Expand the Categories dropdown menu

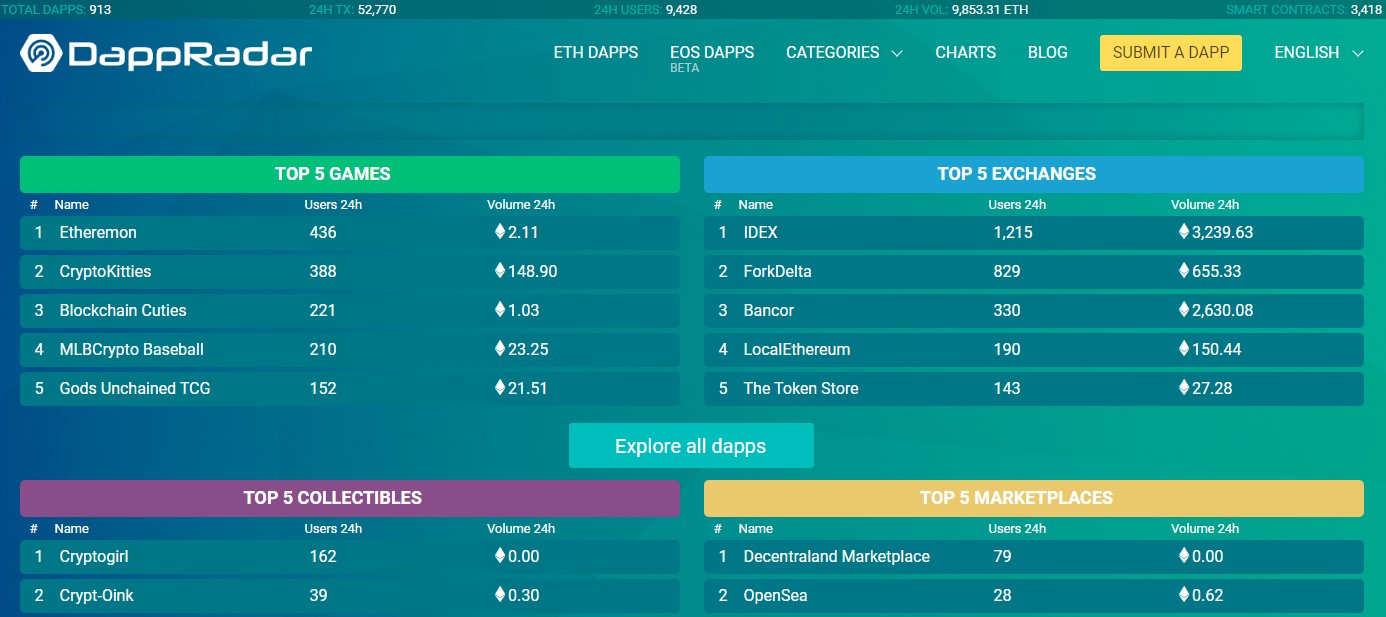click(844, 53)
